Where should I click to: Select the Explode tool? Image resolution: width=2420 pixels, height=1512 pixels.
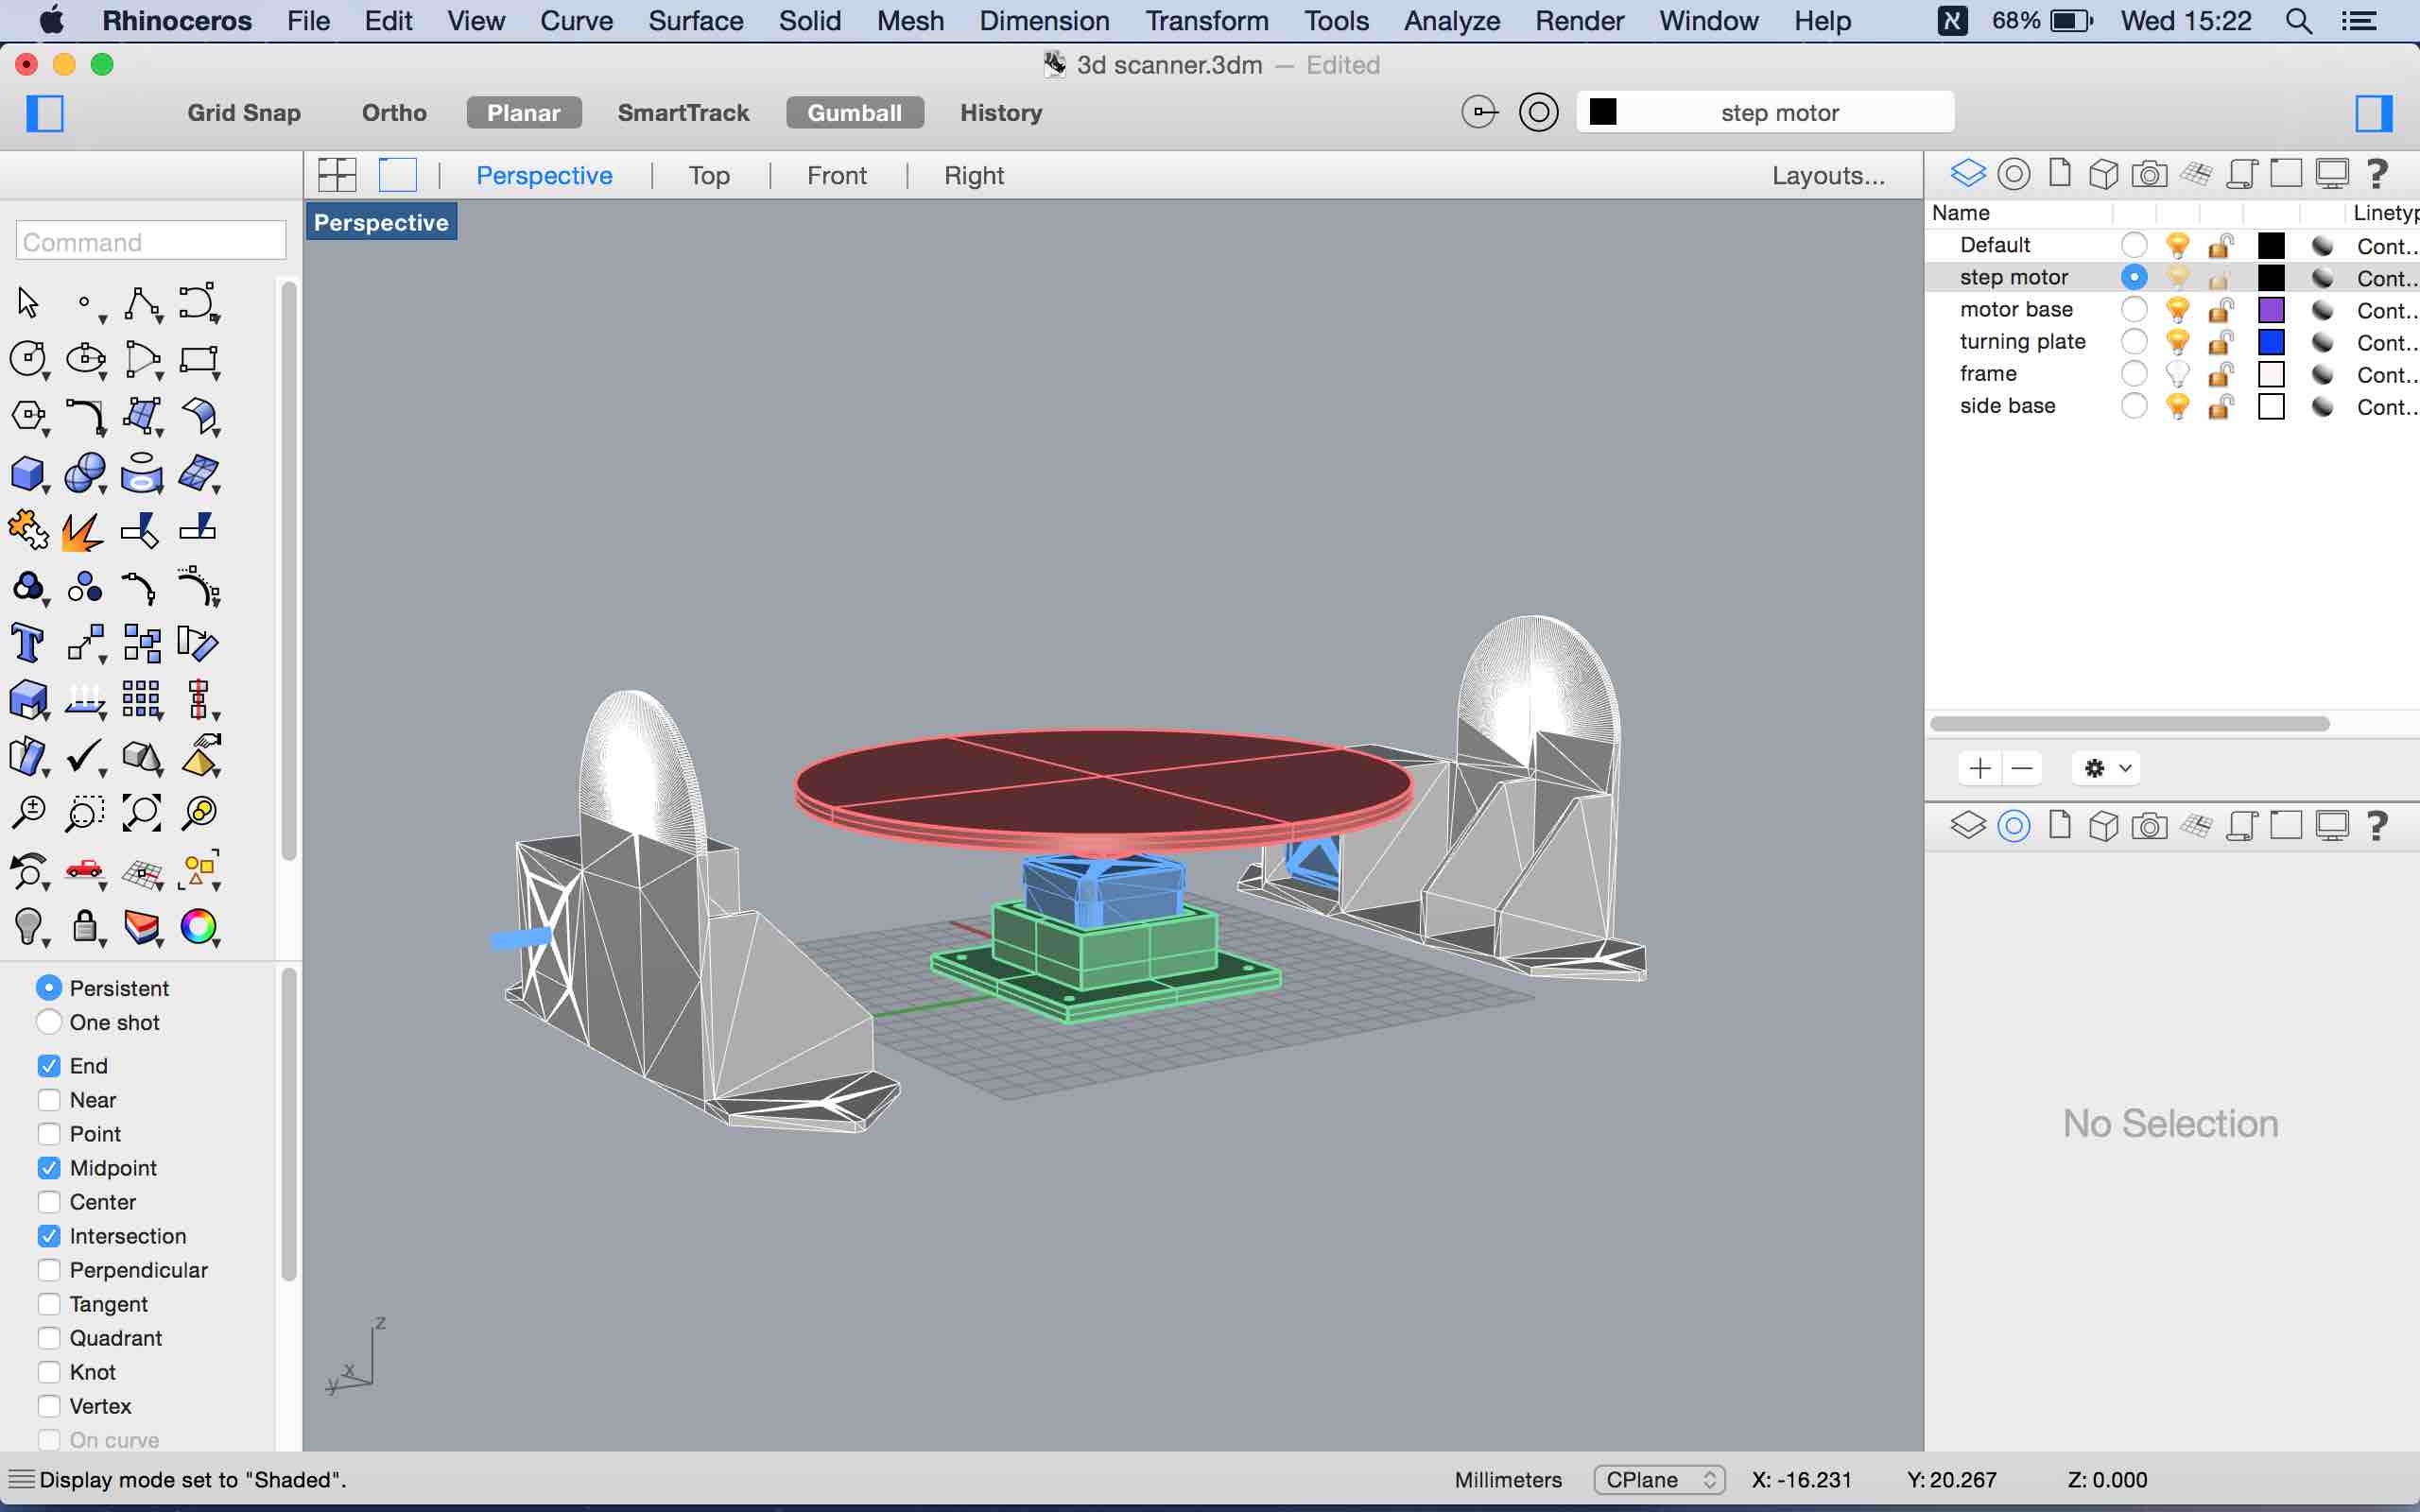(82, 531)
